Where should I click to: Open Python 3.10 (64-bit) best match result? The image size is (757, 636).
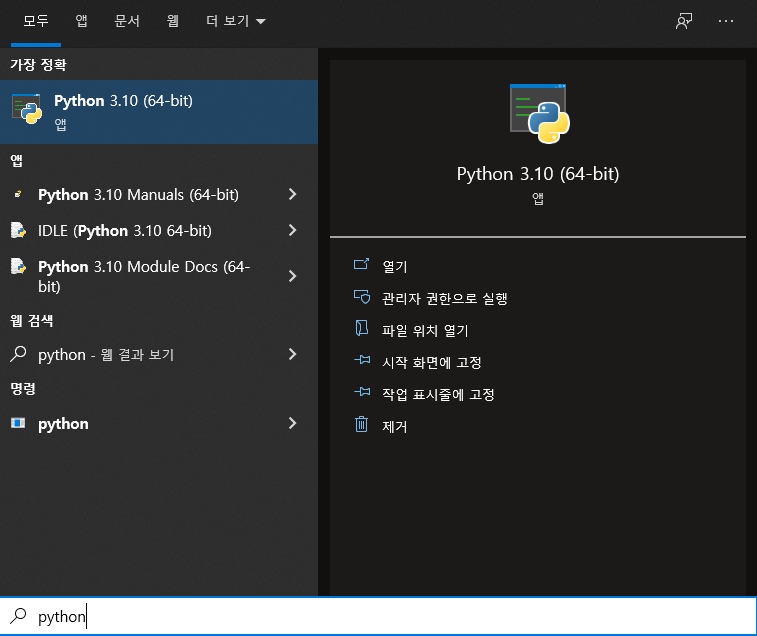click(x=159, y=112)
